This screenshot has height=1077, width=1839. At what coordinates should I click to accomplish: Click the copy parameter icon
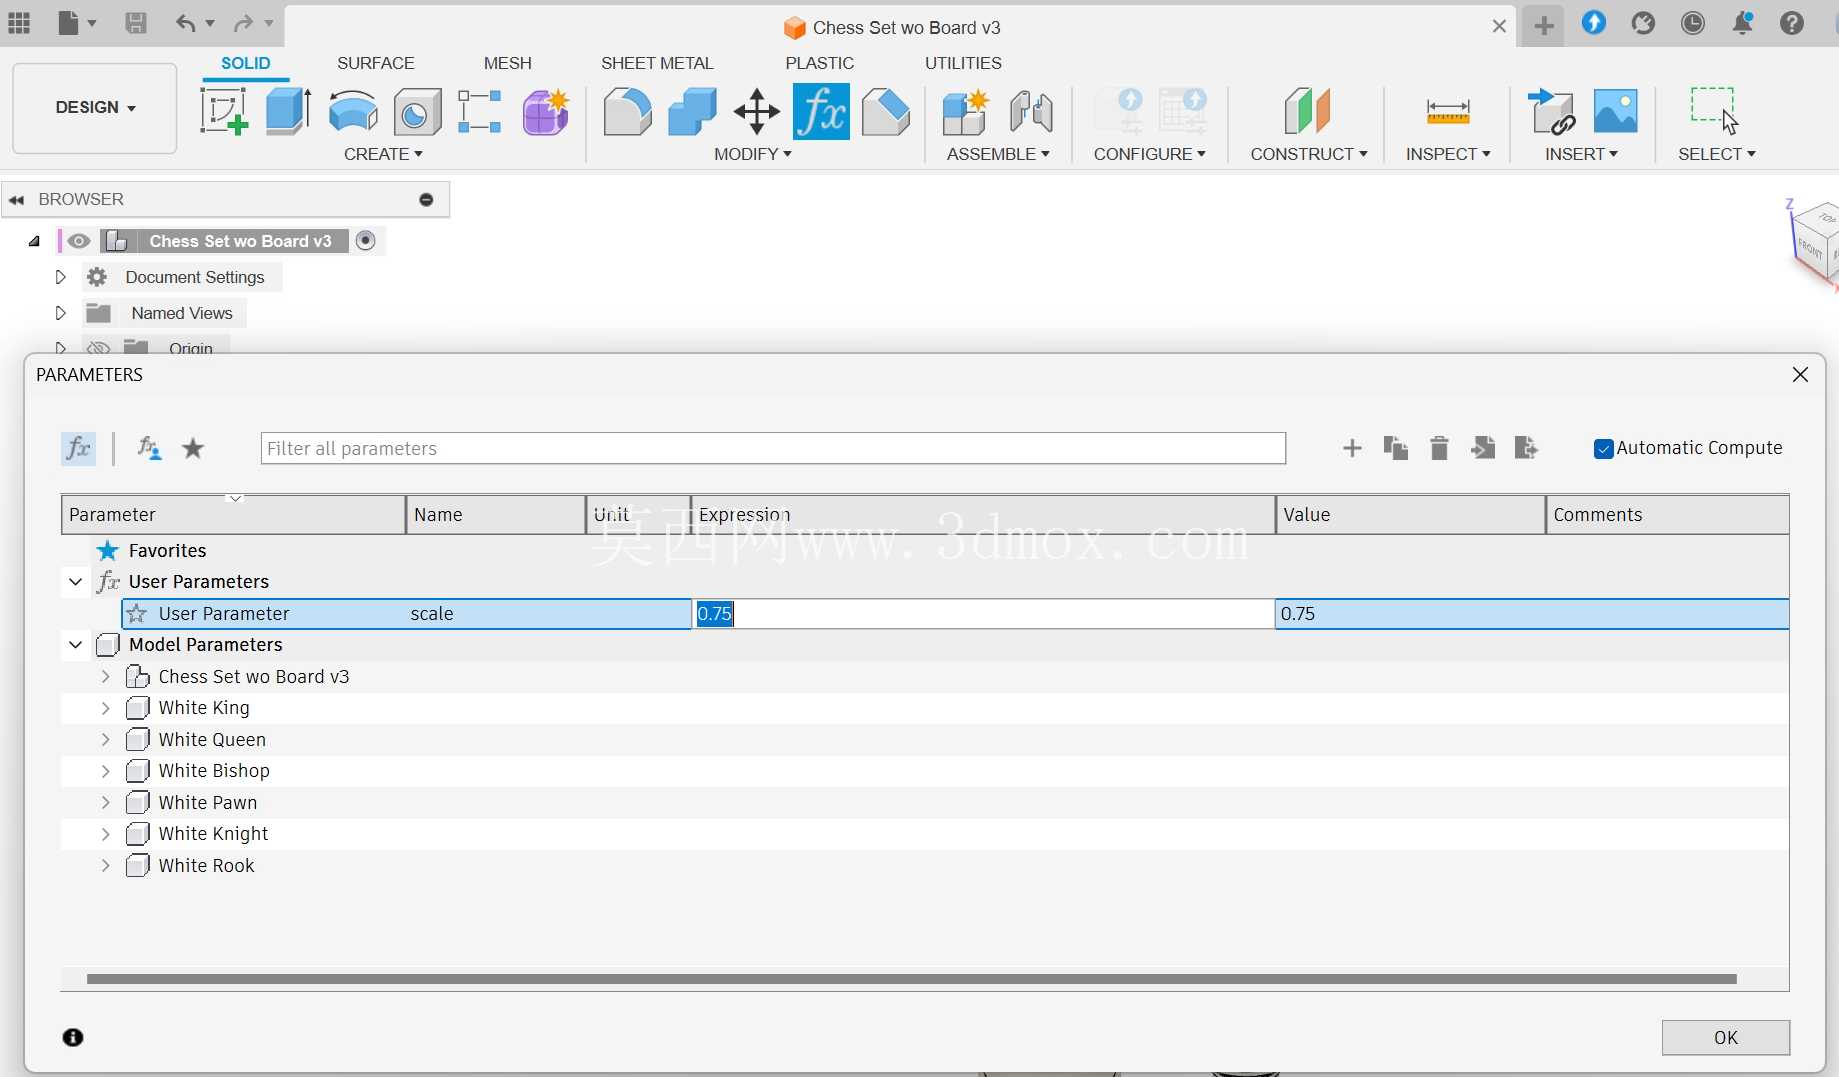[1396, 448]
